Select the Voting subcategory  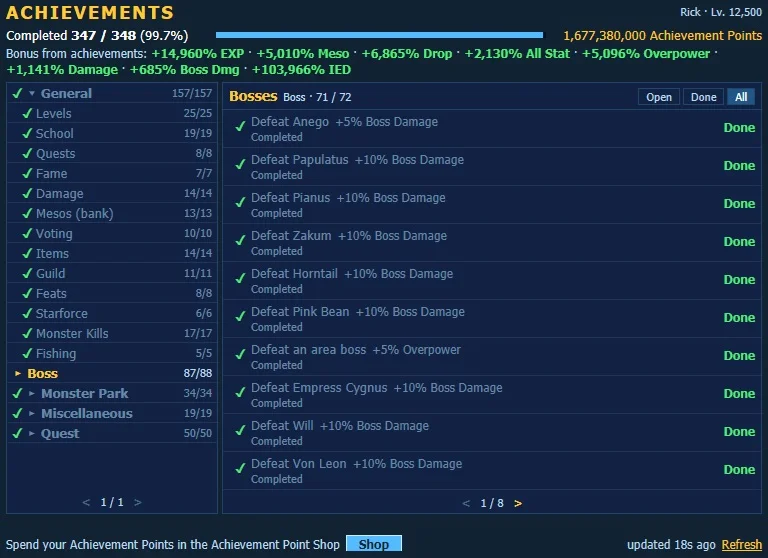tap(112, 234)
